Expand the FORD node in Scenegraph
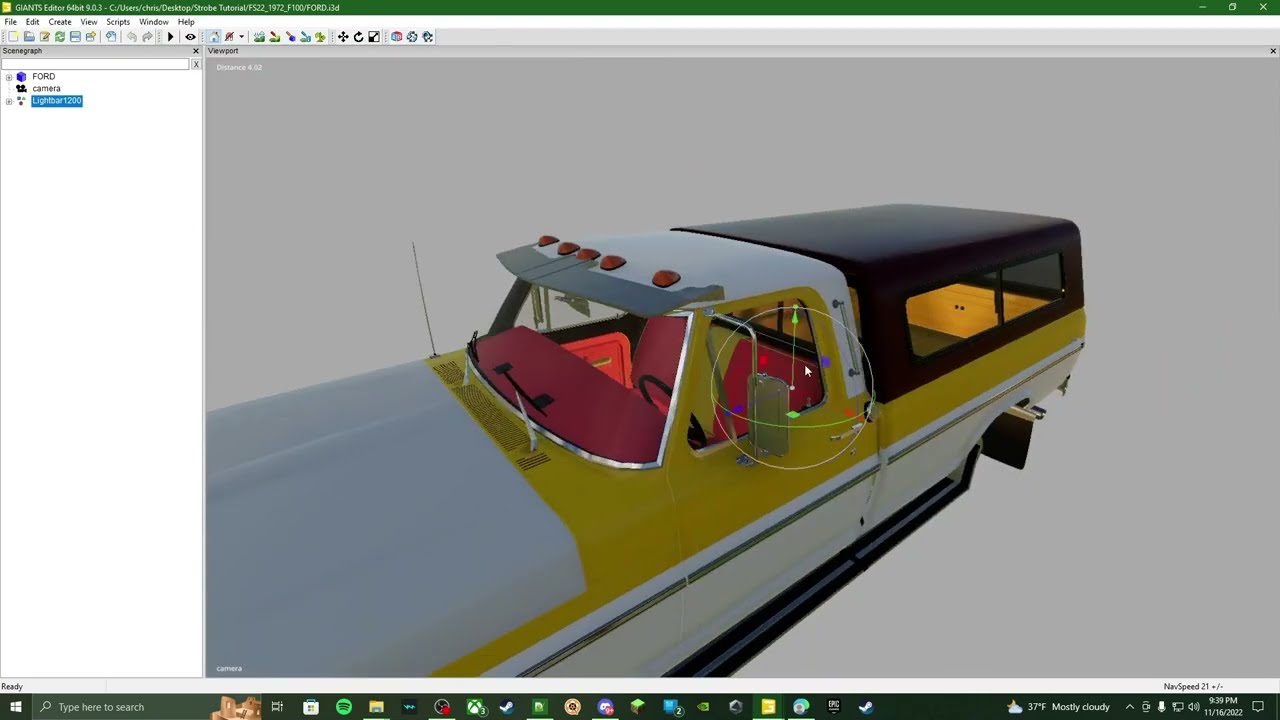 coord(9,77)
